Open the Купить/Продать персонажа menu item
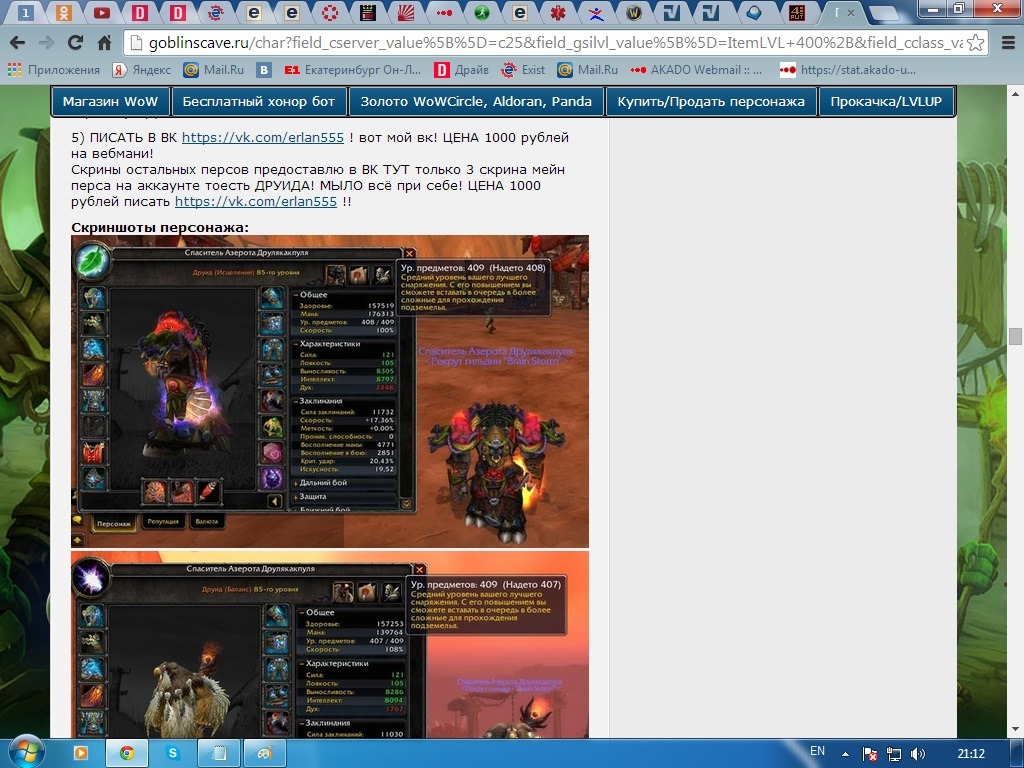 coord(711,102)
